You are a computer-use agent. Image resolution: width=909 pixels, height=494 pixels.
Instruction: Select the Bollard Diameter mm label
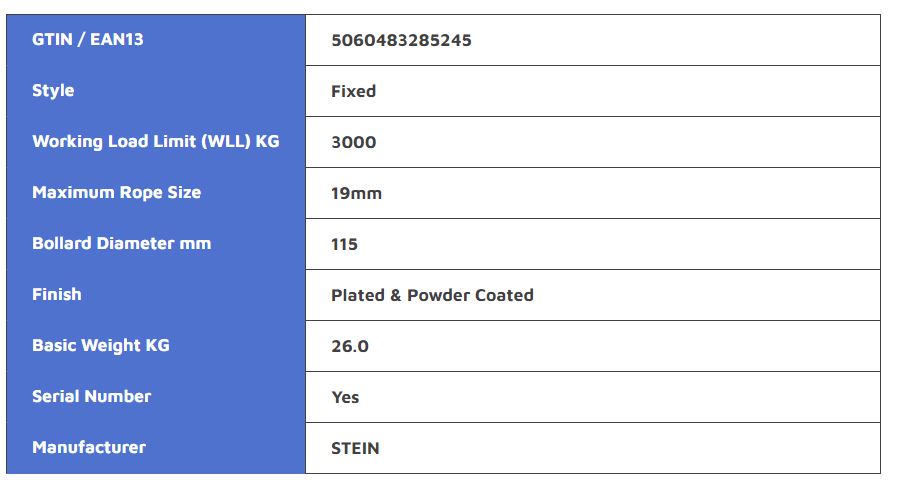pos(122,244)
